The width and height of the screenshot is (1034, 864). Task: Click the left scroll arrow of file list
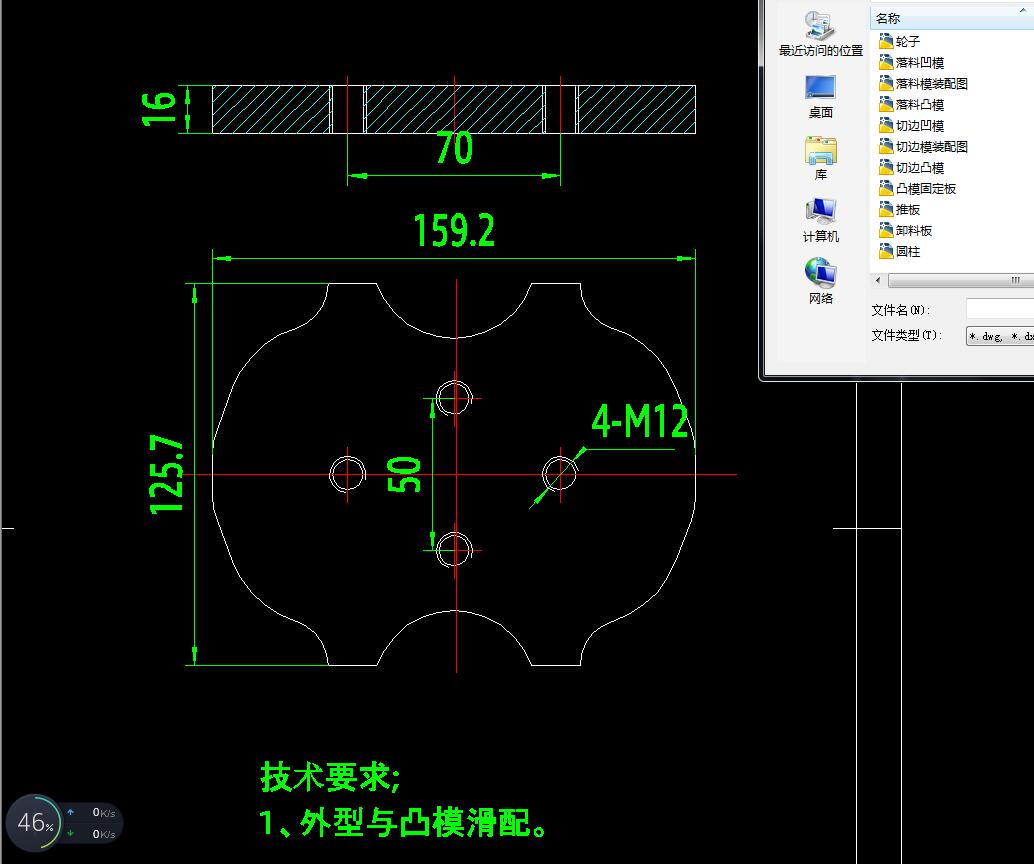(x=878, y=280)
